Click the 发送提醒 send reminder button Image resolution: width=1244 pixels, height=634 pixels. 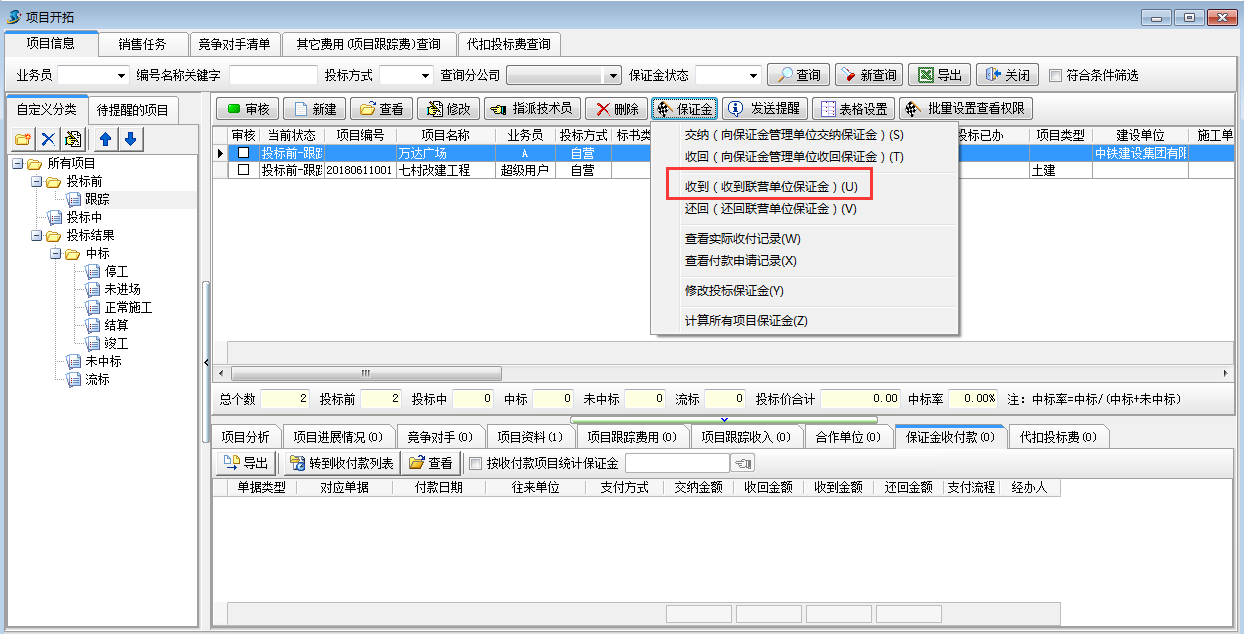point(764,109)
